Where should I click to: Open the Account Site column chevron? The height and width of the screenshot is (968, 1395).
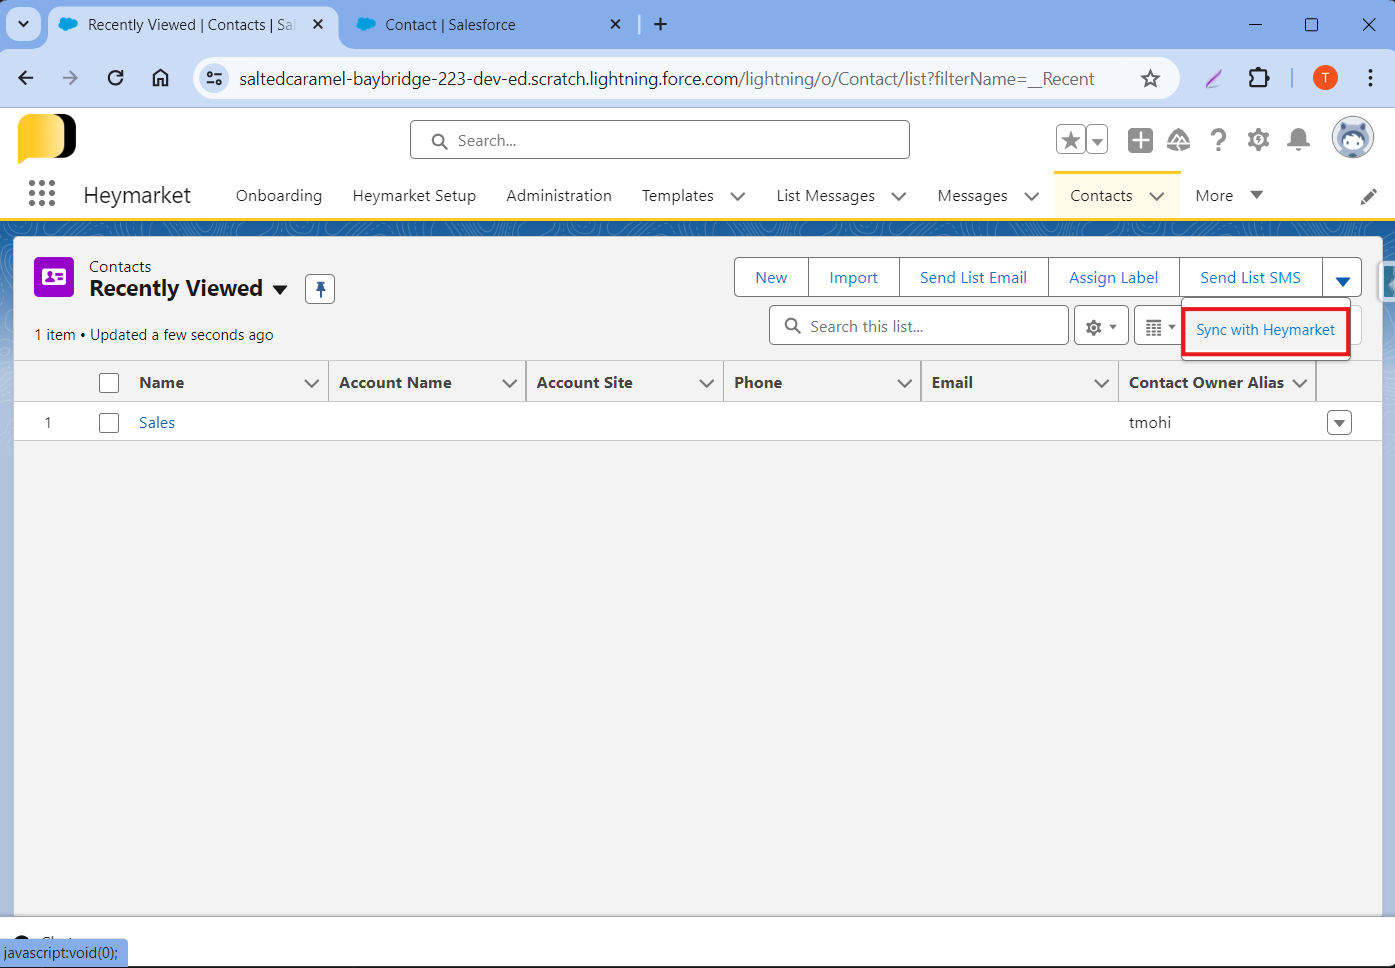(x=706, y=383)
